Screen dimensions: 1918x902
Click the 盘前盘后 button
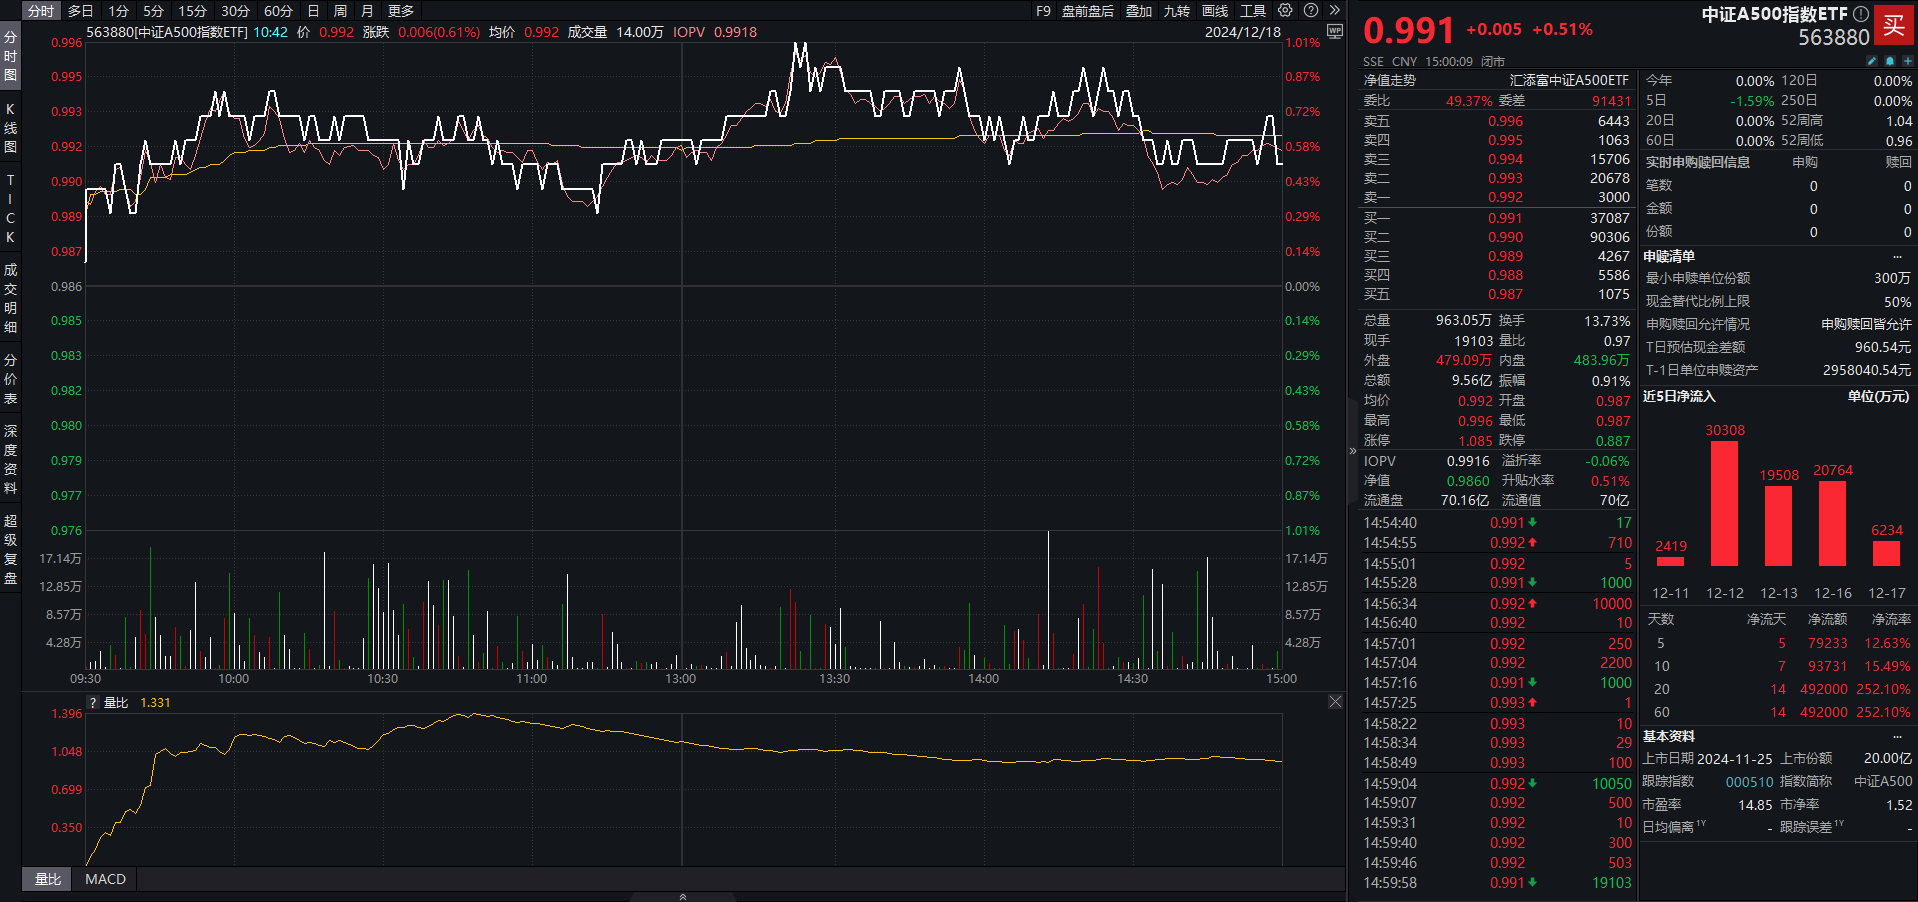click(1087, 11)
